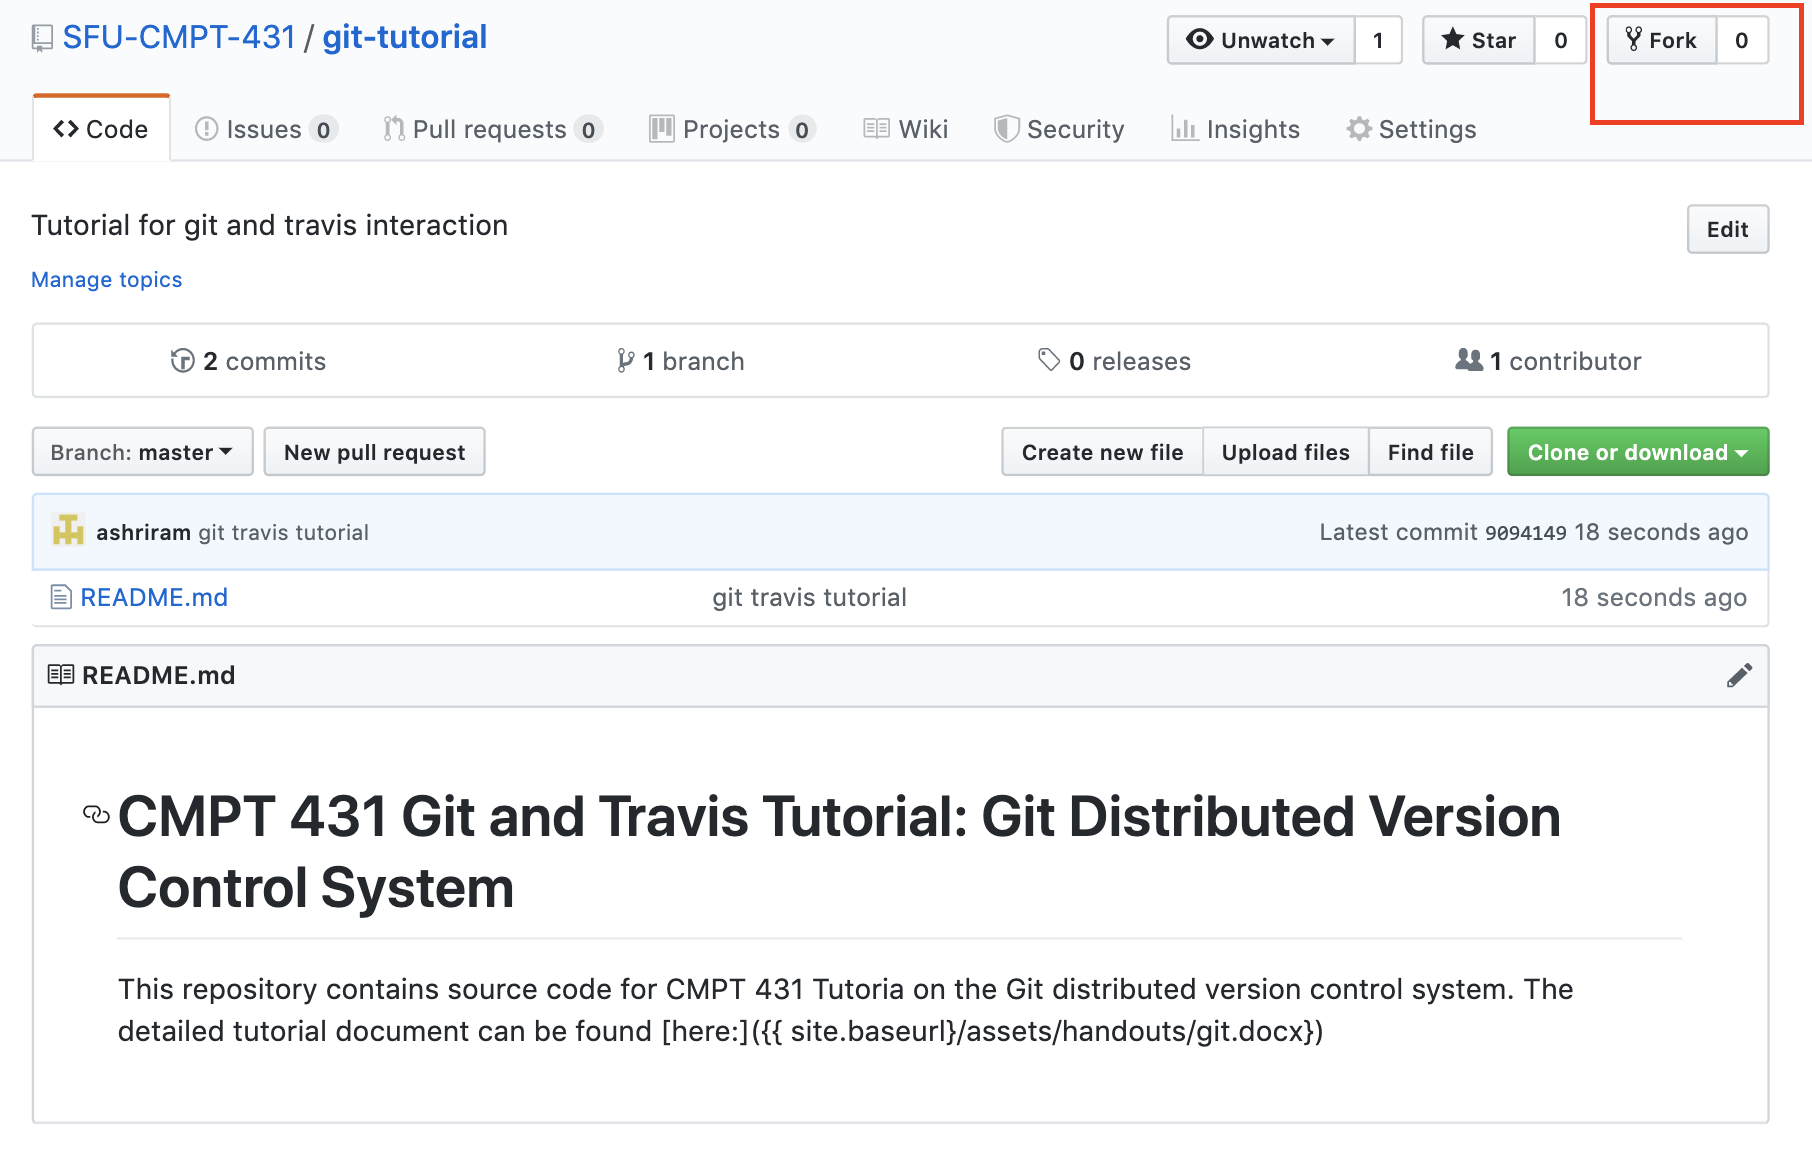Click the Upload files button
1812x1174 pixels.
coord(1285,452)
